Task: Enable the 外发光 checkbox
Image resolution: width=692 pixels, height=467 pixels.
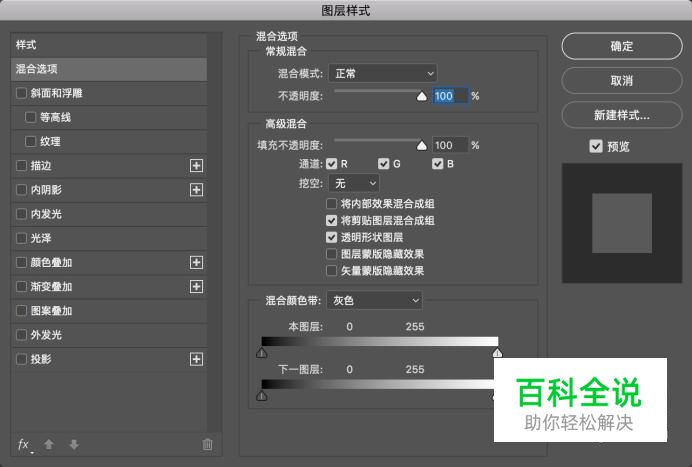Action: [x=21, y=335]
